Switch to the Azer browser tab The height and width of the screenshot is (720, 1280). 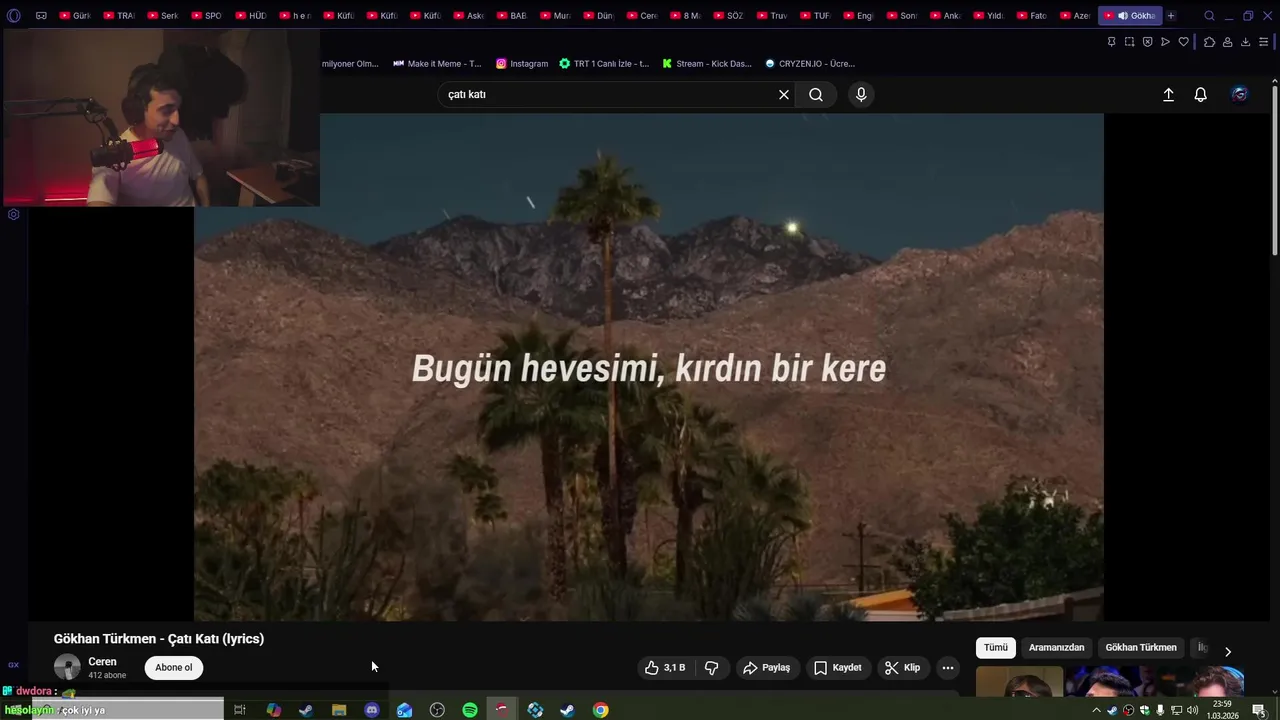click(x=1075, y=16)
